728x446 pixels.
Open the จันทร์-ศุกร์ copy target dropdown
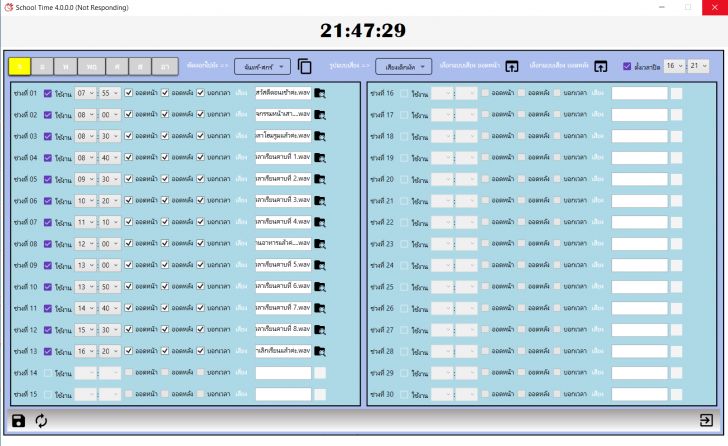coord(262,67)
